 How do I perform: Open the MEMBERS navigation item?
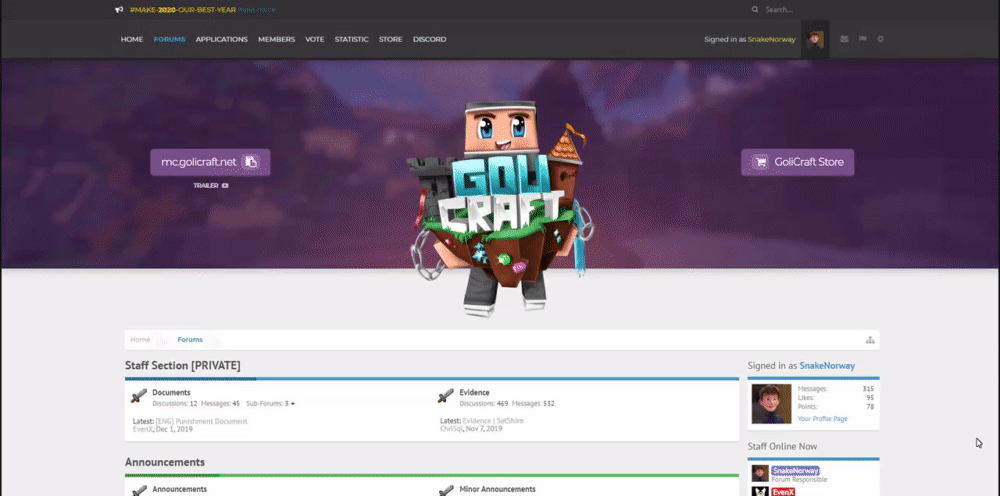pyautogui.click(x=277, y=40)
